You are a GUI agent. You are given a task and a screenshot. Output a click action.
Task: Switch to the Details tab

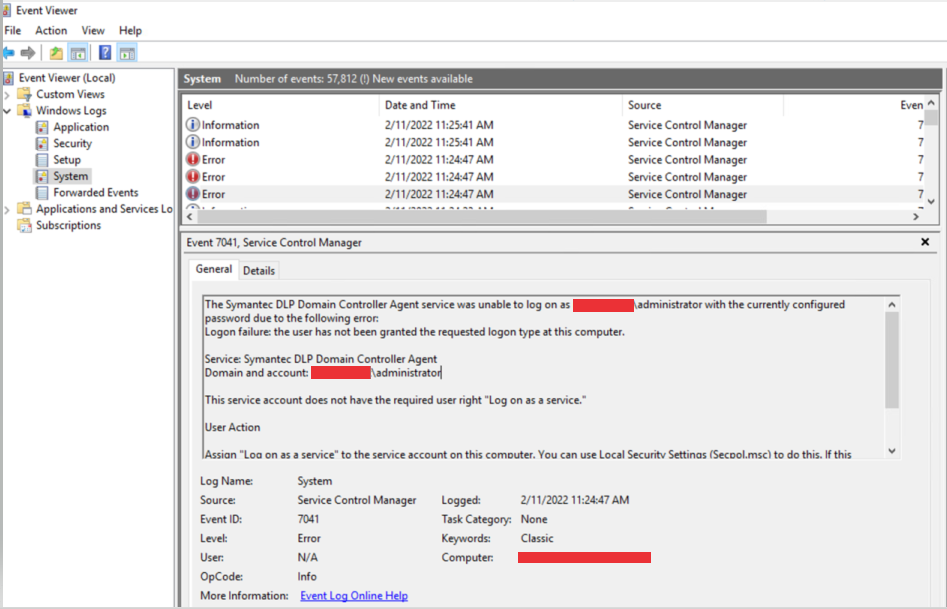pos(259,270)
